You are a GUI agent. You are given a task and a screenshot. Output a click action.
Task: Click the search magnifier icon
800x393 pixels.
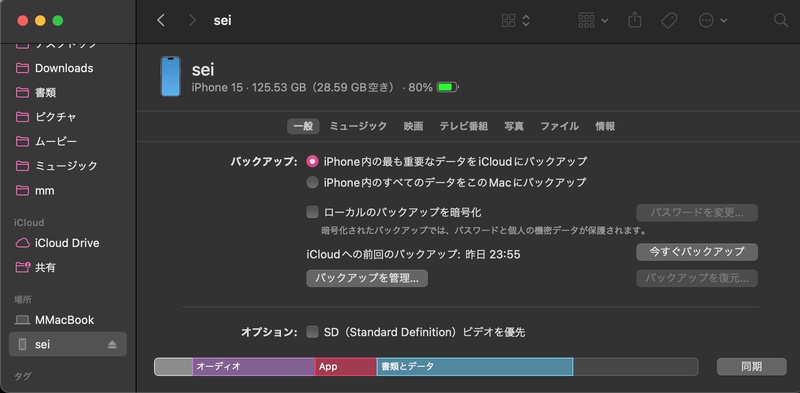pyautogui.click(x=781, y=20)
